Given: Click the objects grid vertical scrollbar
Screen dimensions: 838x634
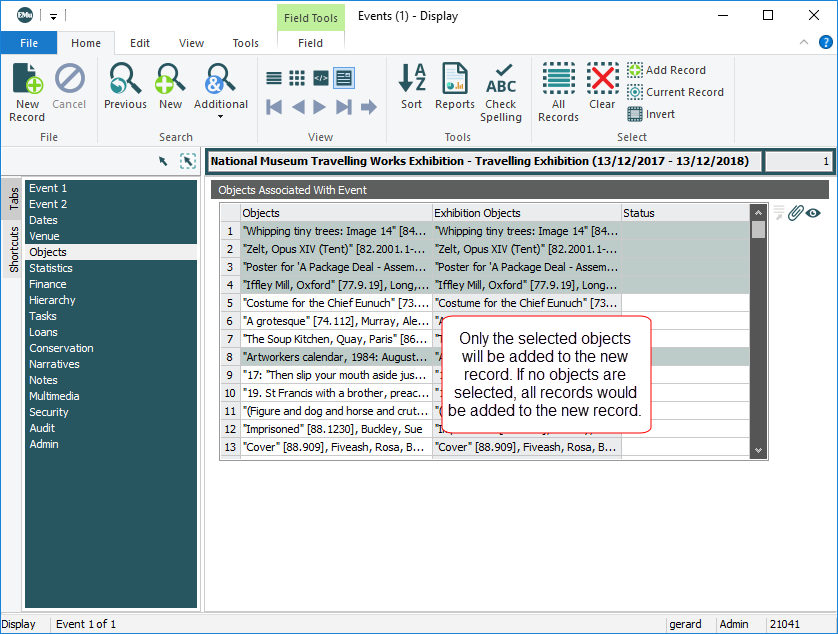Looking at the screenshot, I should 759,330.
